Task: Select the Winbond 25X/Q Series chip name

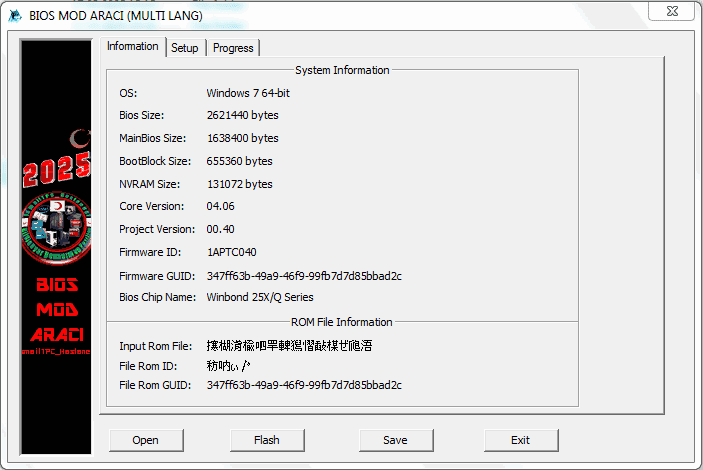Action: pyautogui.click(x=260, y=297)
